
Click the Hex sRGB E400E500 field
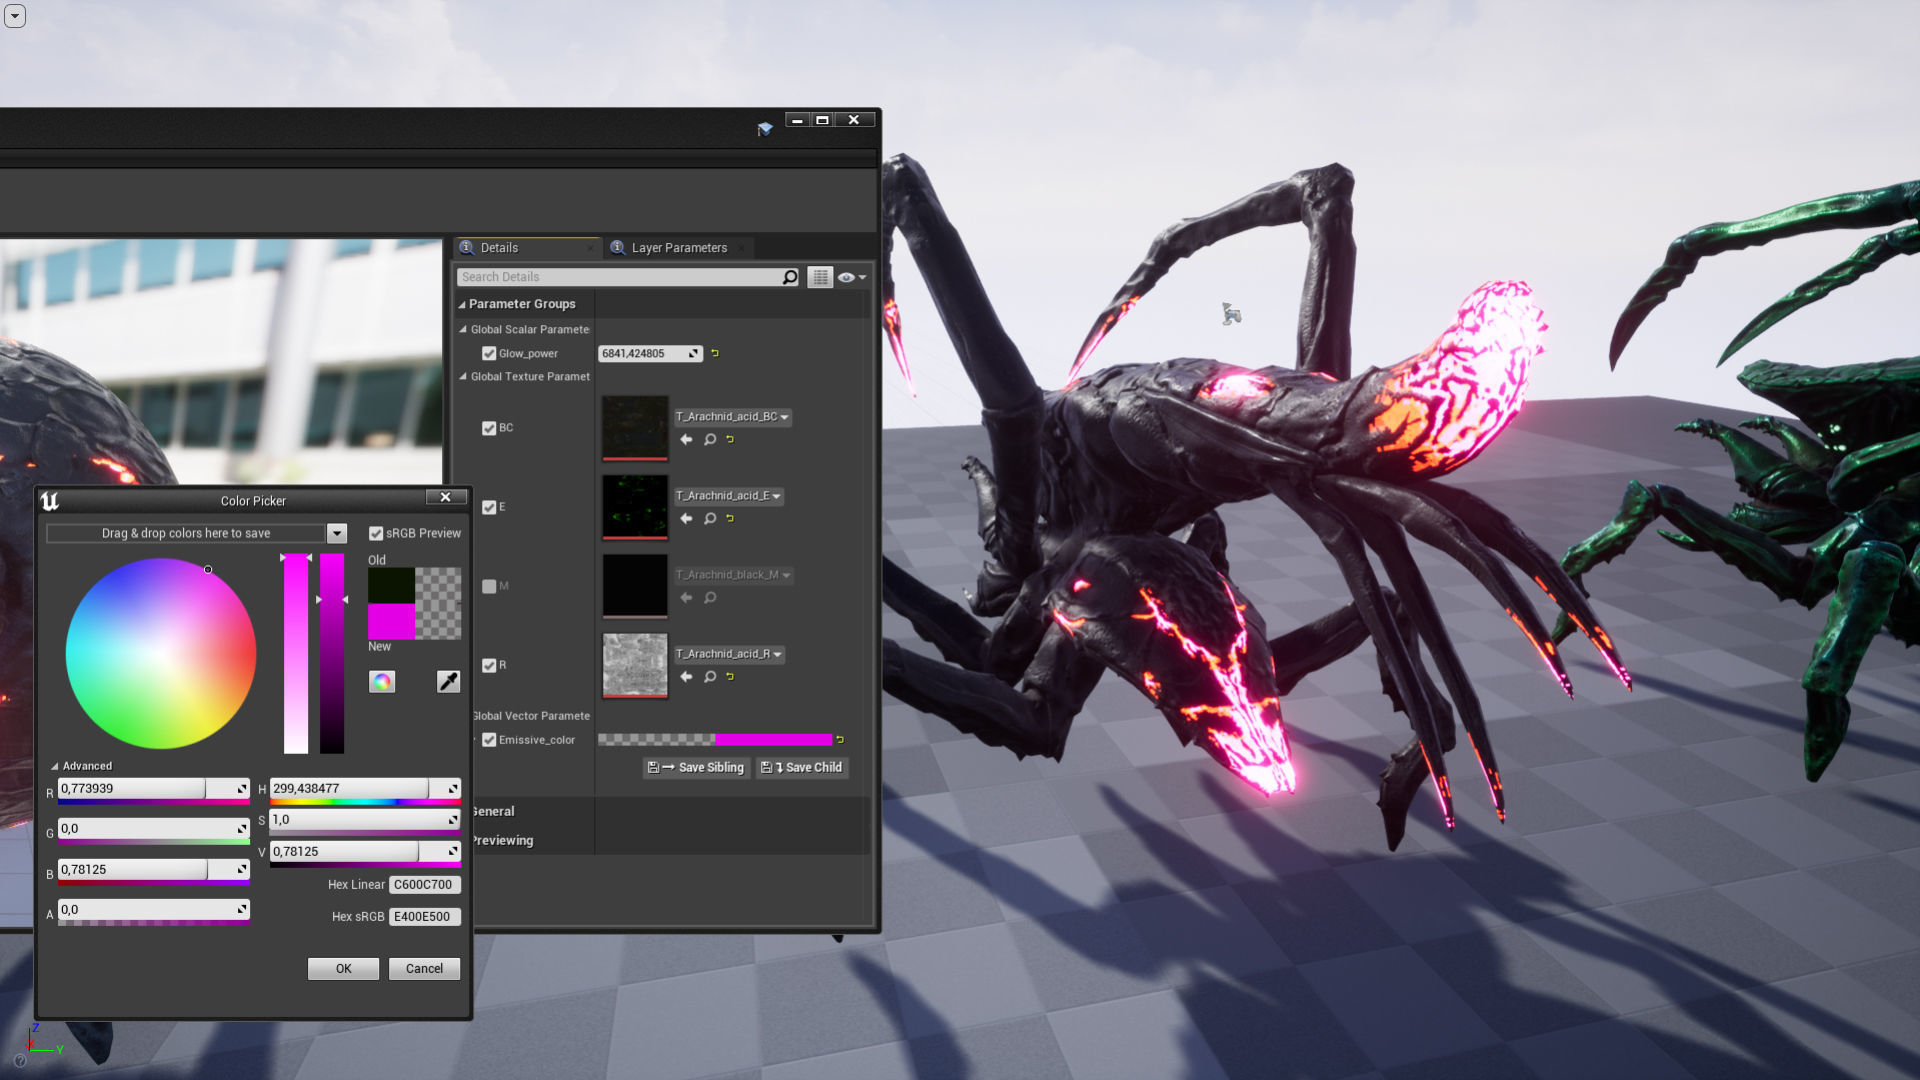(x=424, y=917)
